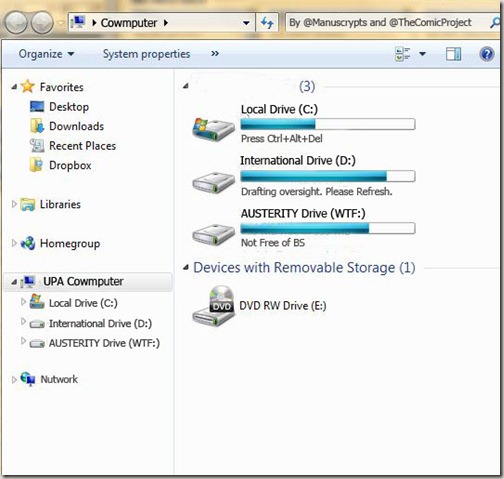Expand the Nutwork node

coord(14,380)
